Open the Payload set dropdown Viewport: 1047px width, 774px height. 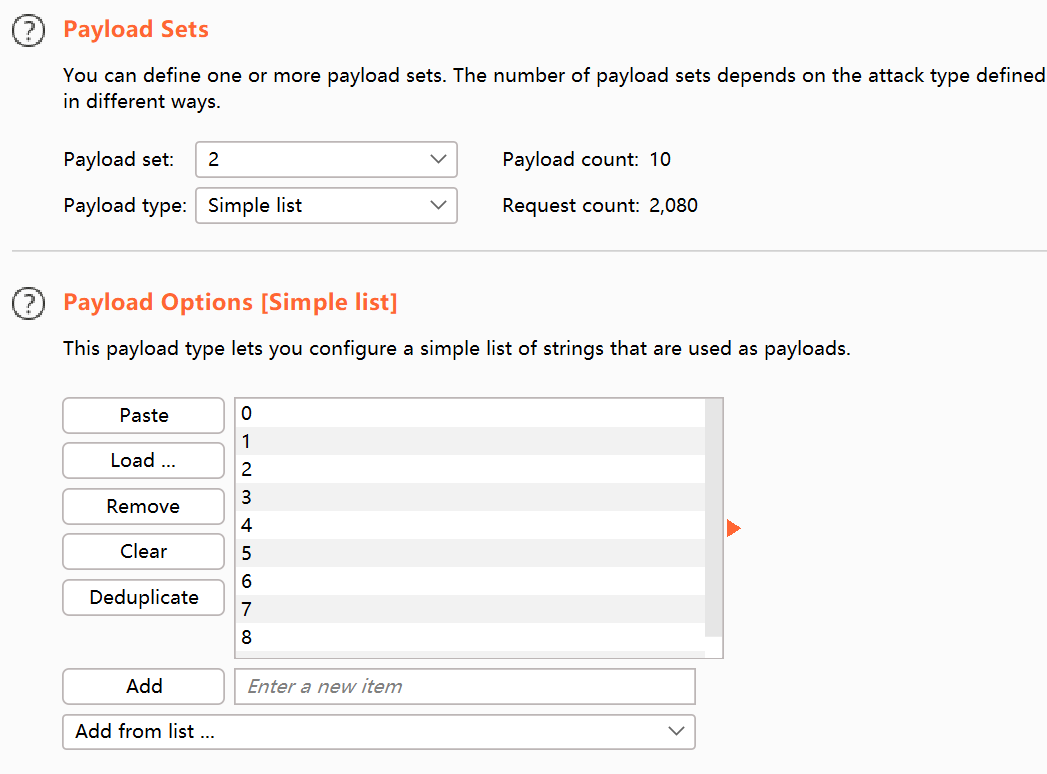coord(326,159)
